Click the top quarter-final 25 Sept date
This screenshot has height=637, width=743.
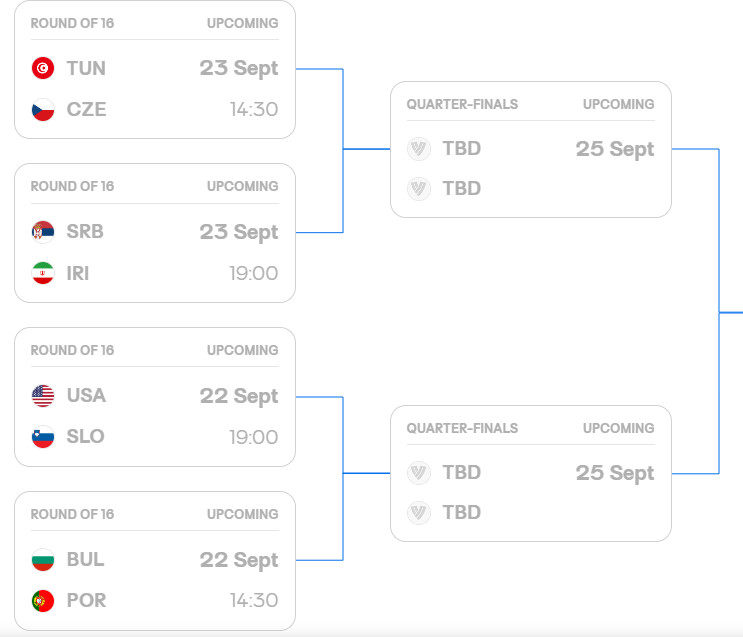(x=615, y=149)
